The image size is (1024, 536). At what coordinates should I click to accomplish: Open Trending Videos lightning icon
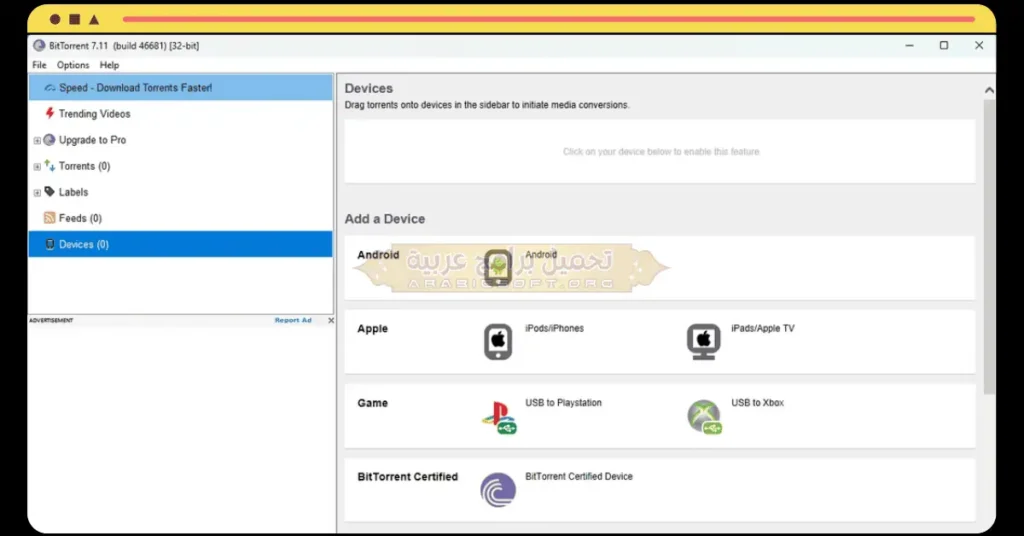click(x=50, y=114)
